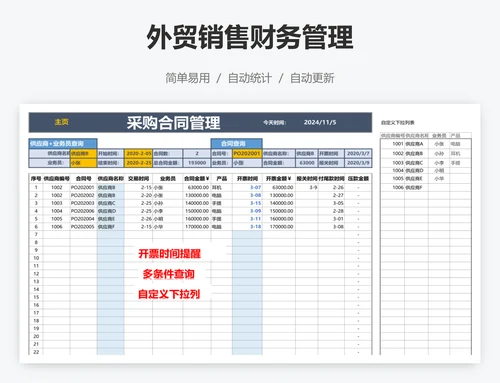Image resolution: width=500 pixels, height=383 pixels.
Task: Select today's date value 2024/11/5
Action: point(320,122)
